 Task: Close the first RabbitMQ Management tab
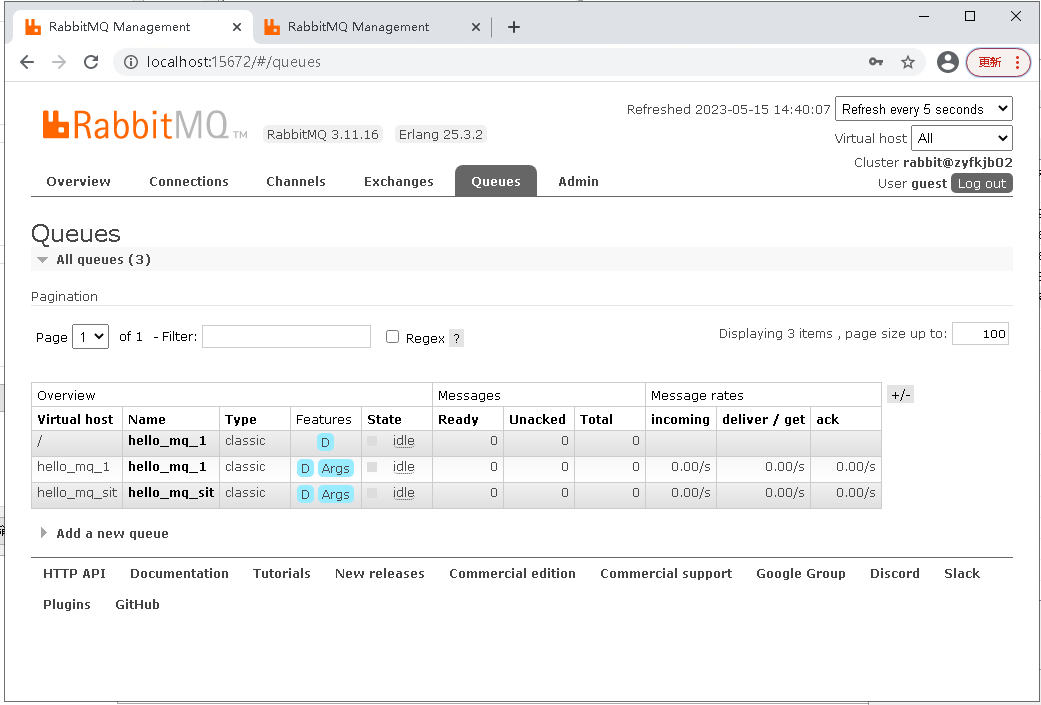[x=237, y=27]
